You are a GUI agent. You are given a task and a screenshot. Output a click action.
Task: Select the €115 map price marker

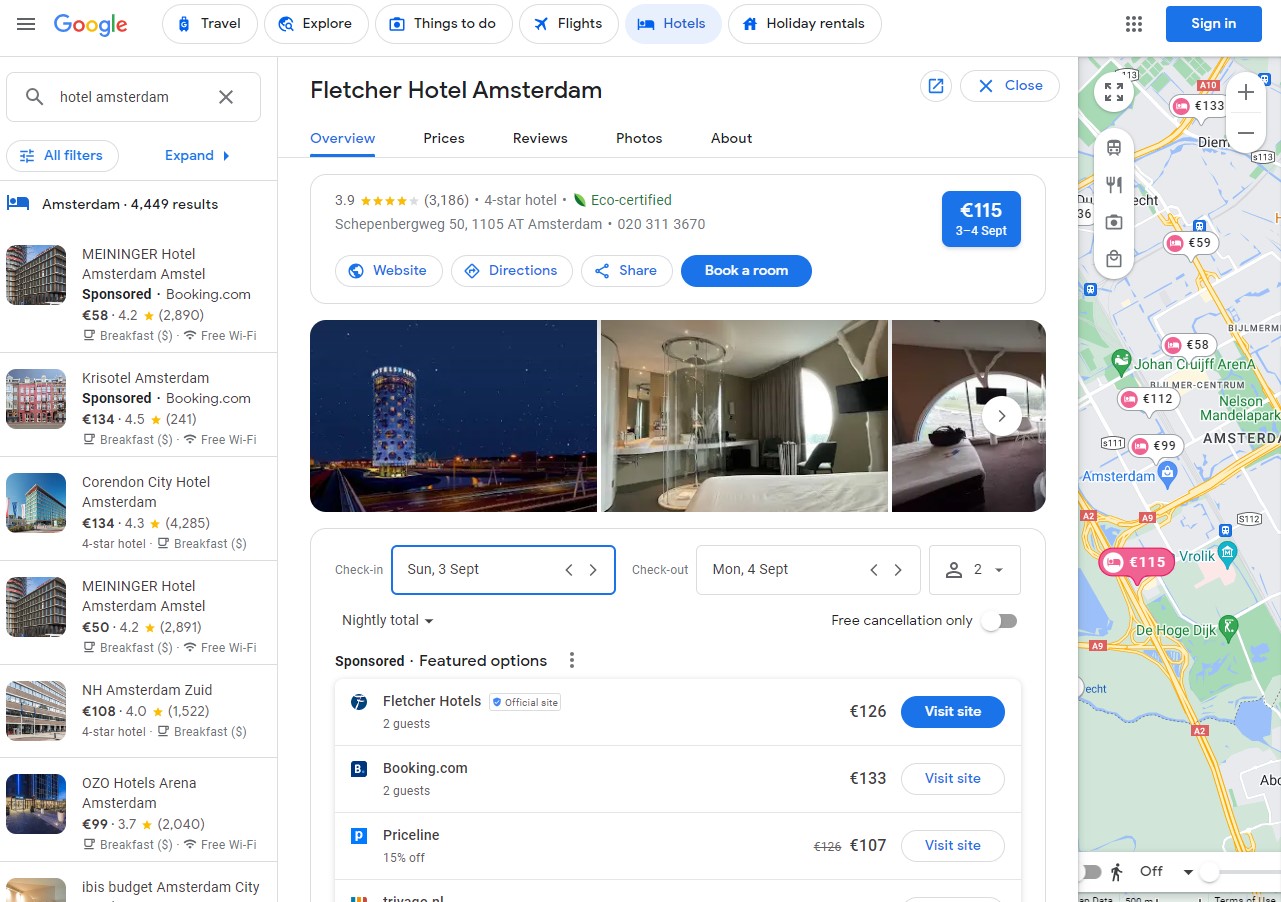point(1135,562)
